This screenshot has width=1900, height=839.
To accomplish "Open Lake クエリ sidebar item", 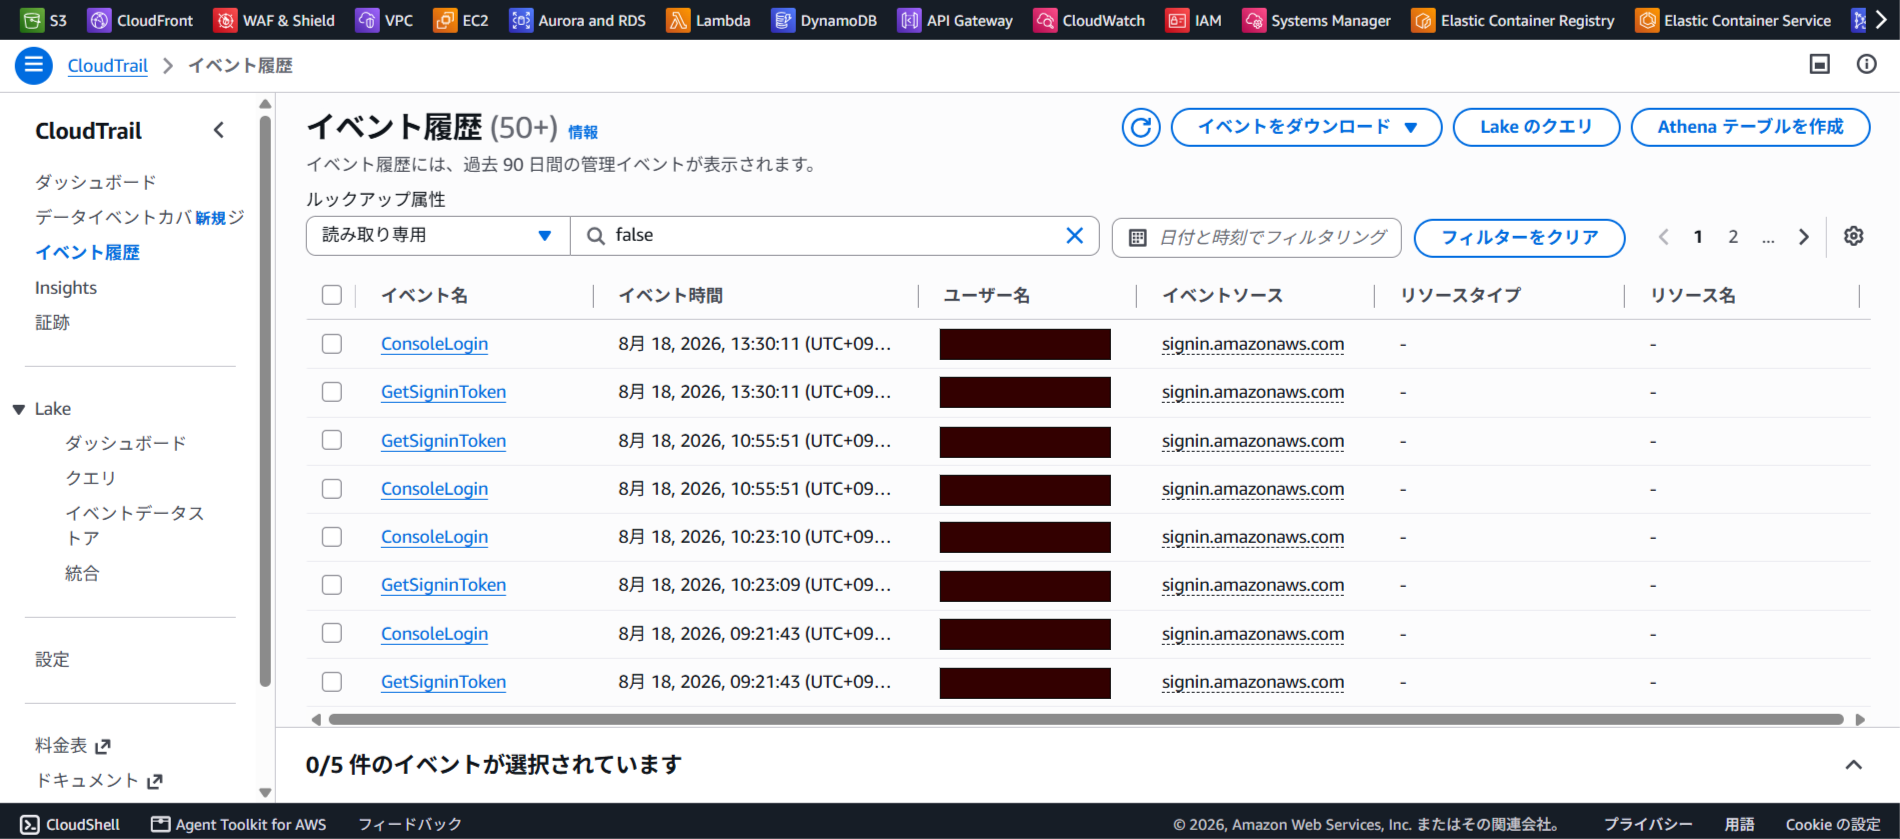I will click(x=91, y=478).
